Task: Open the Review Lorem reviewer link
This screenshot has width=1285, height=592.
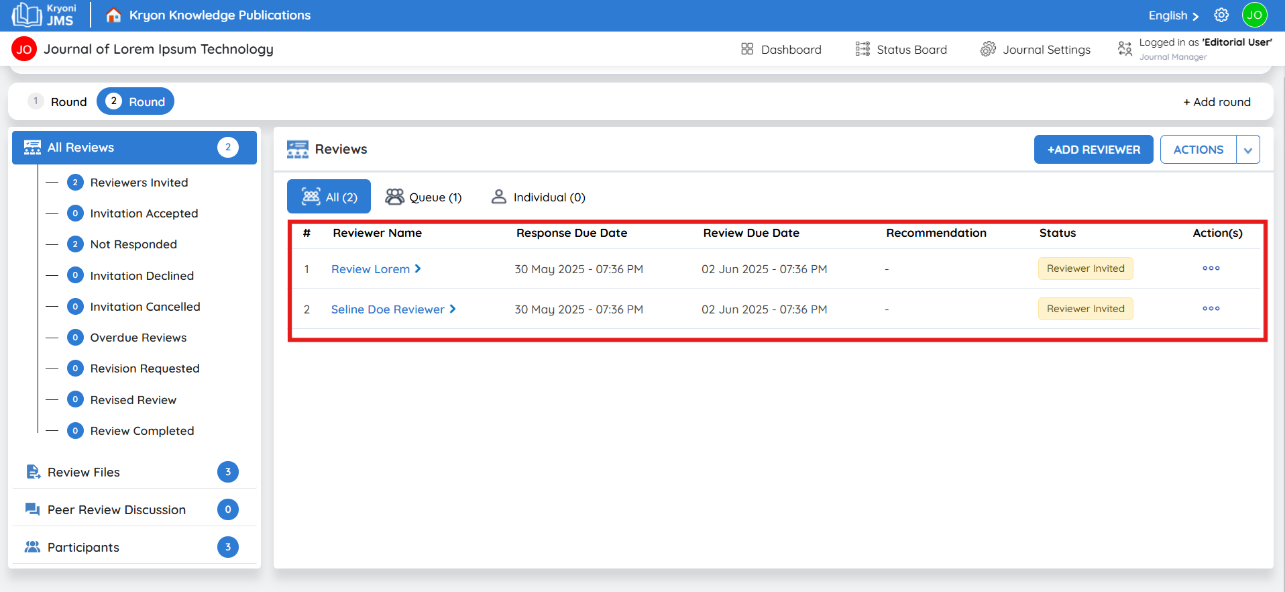Action: point(370,269)
